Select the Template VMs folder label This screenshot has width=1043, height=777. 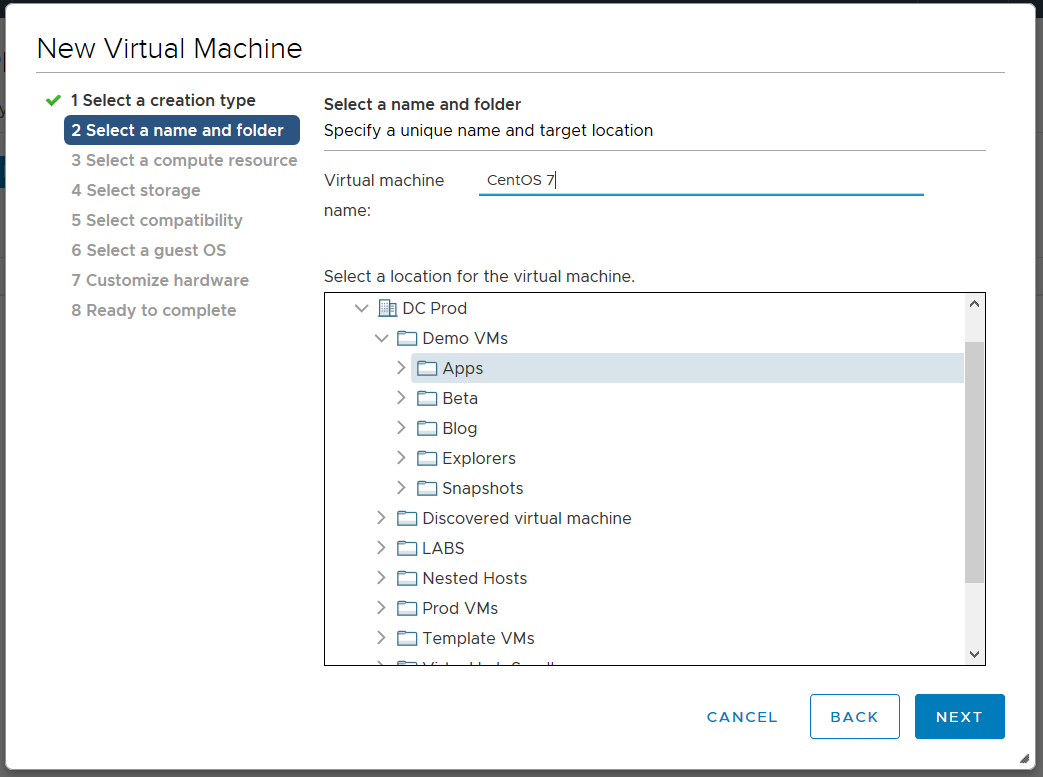click(x=478, y=637)
